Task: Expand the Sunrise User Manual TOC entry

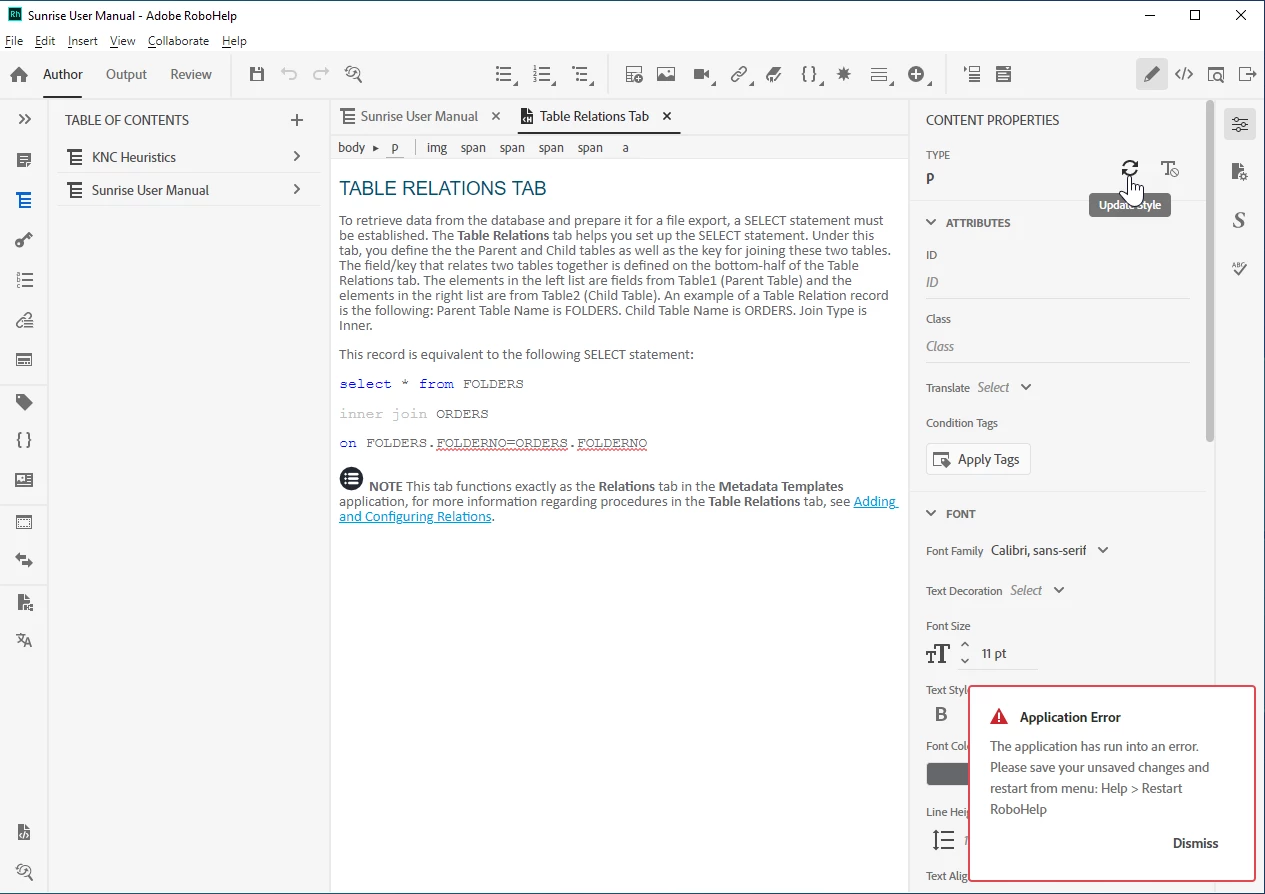Action: pyautogui.click(x=297, y=190)
